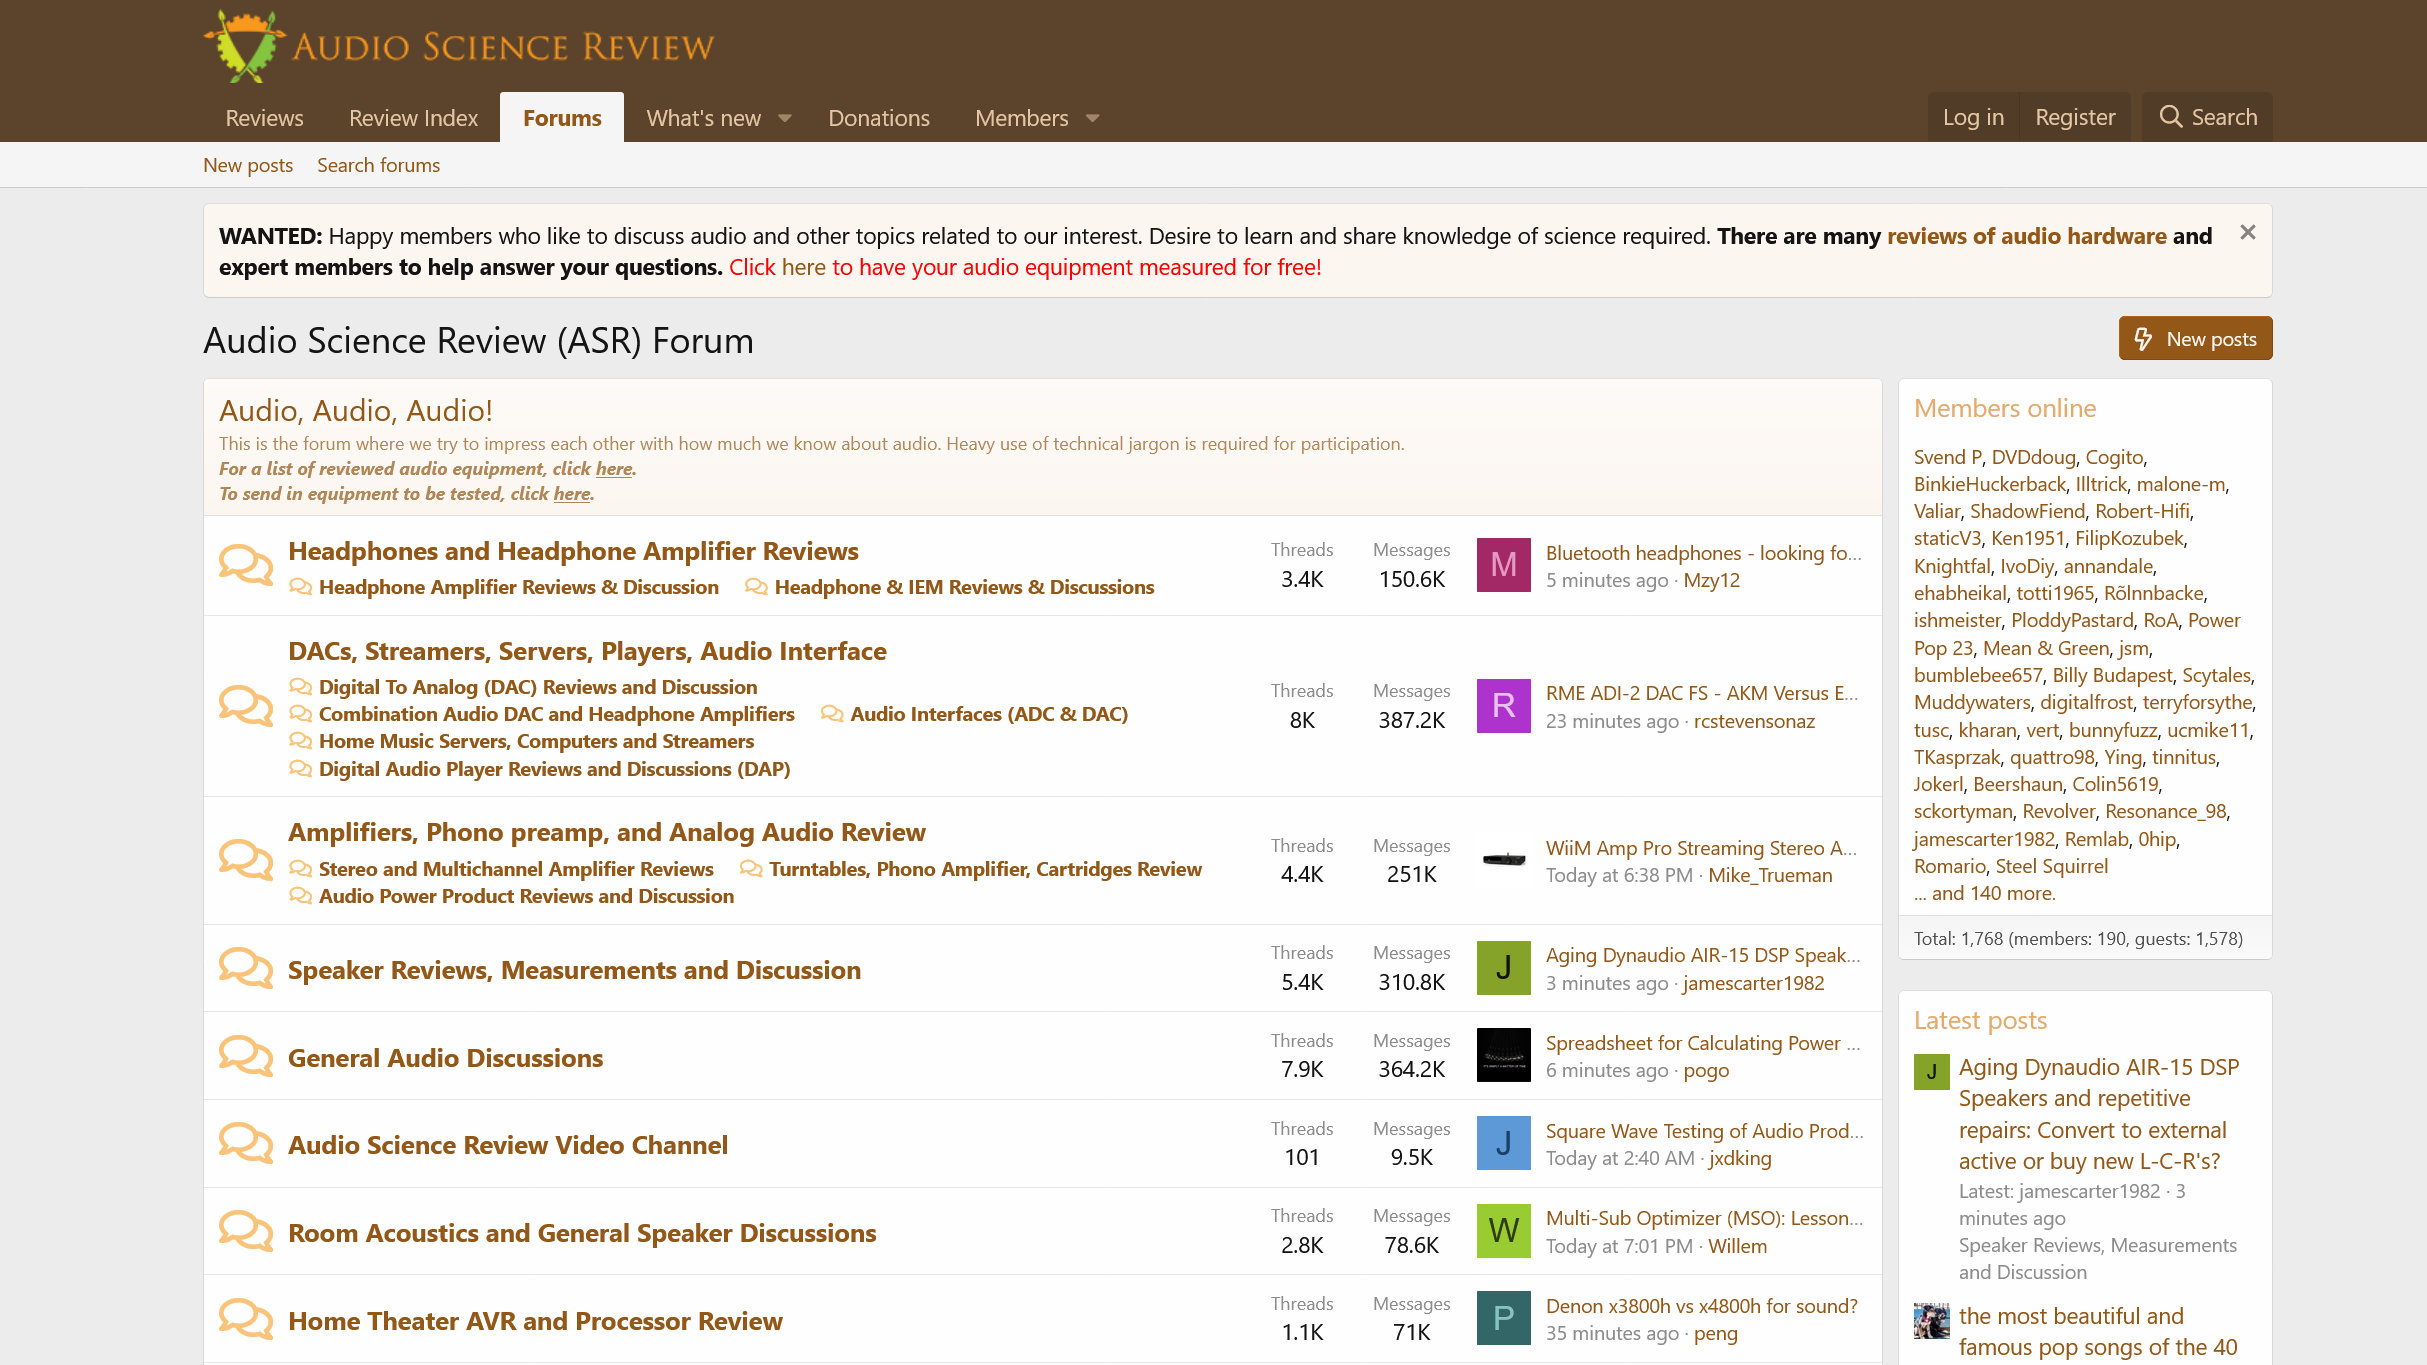This screenshot has width=2427, height=1365.
Task: Click the WiiM Amp device thumbnail
Action: [x=1503, y=860]
